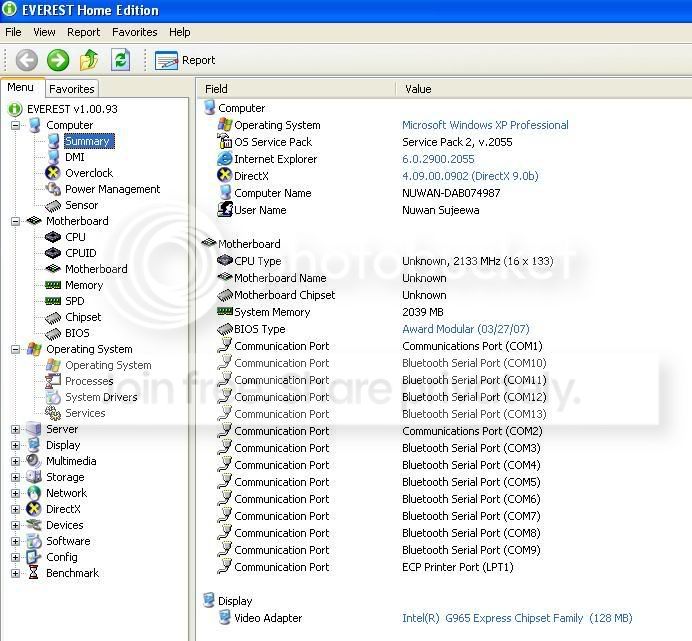Screen dimensions: 692x641
Task: Click the Memory module icon in tree
Action: click(53, 285)
